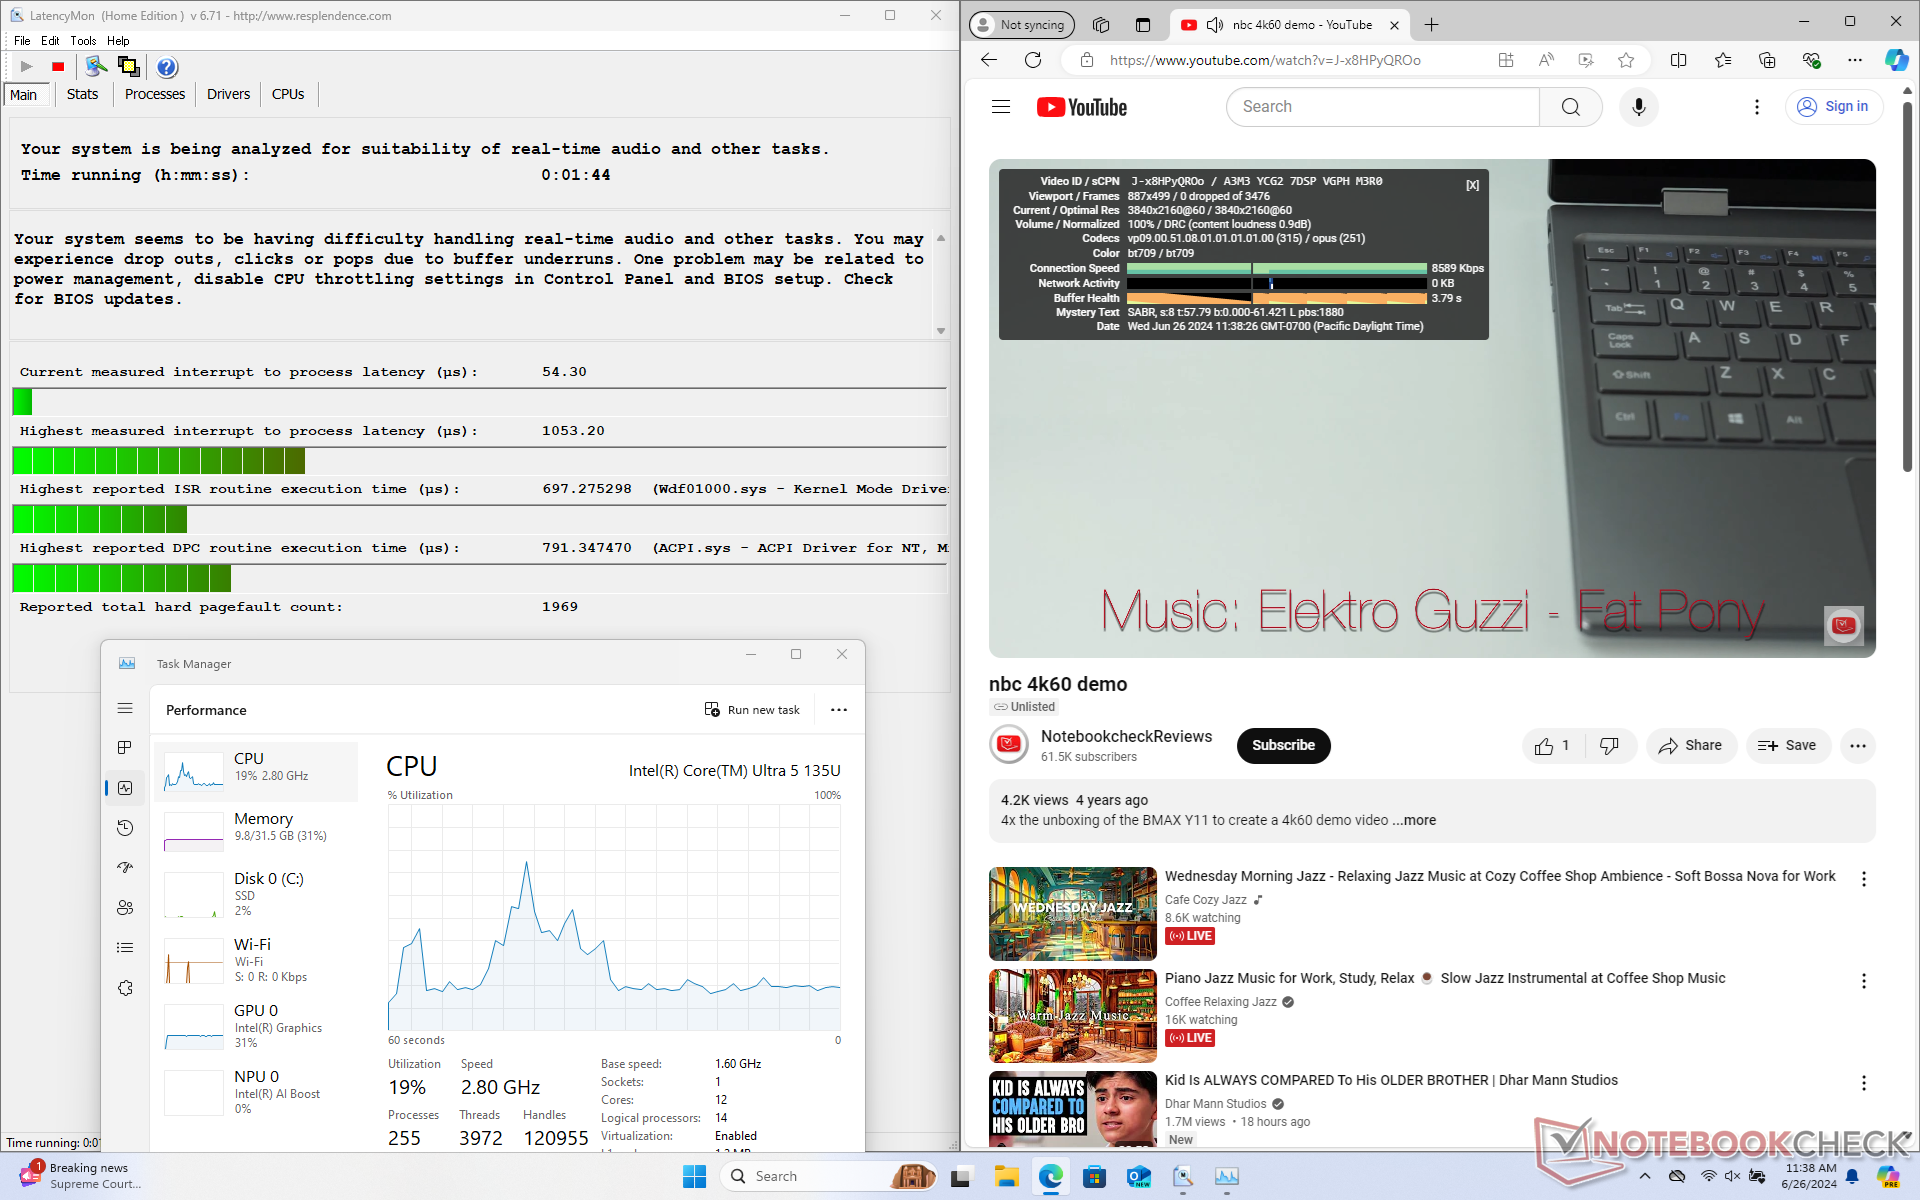This screenshot has height=1200, width=1920.
Task: Click the Subscribe button
Action: pos(1283,746)
